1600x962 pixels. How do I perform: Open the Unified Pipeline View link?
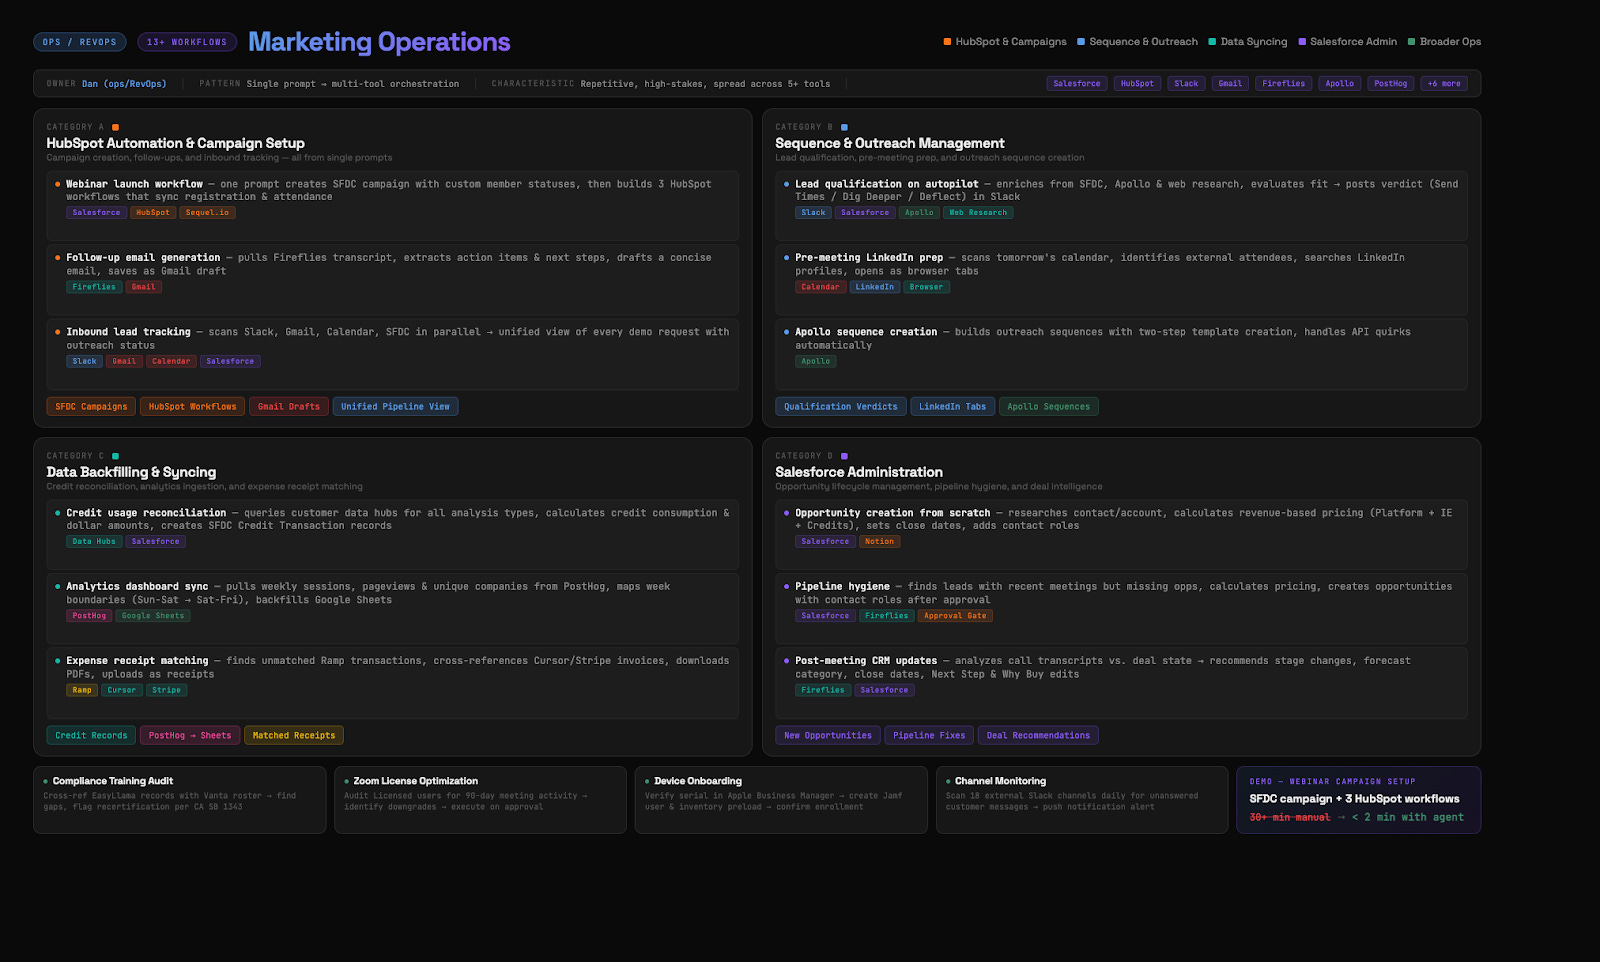coord(395,406)
